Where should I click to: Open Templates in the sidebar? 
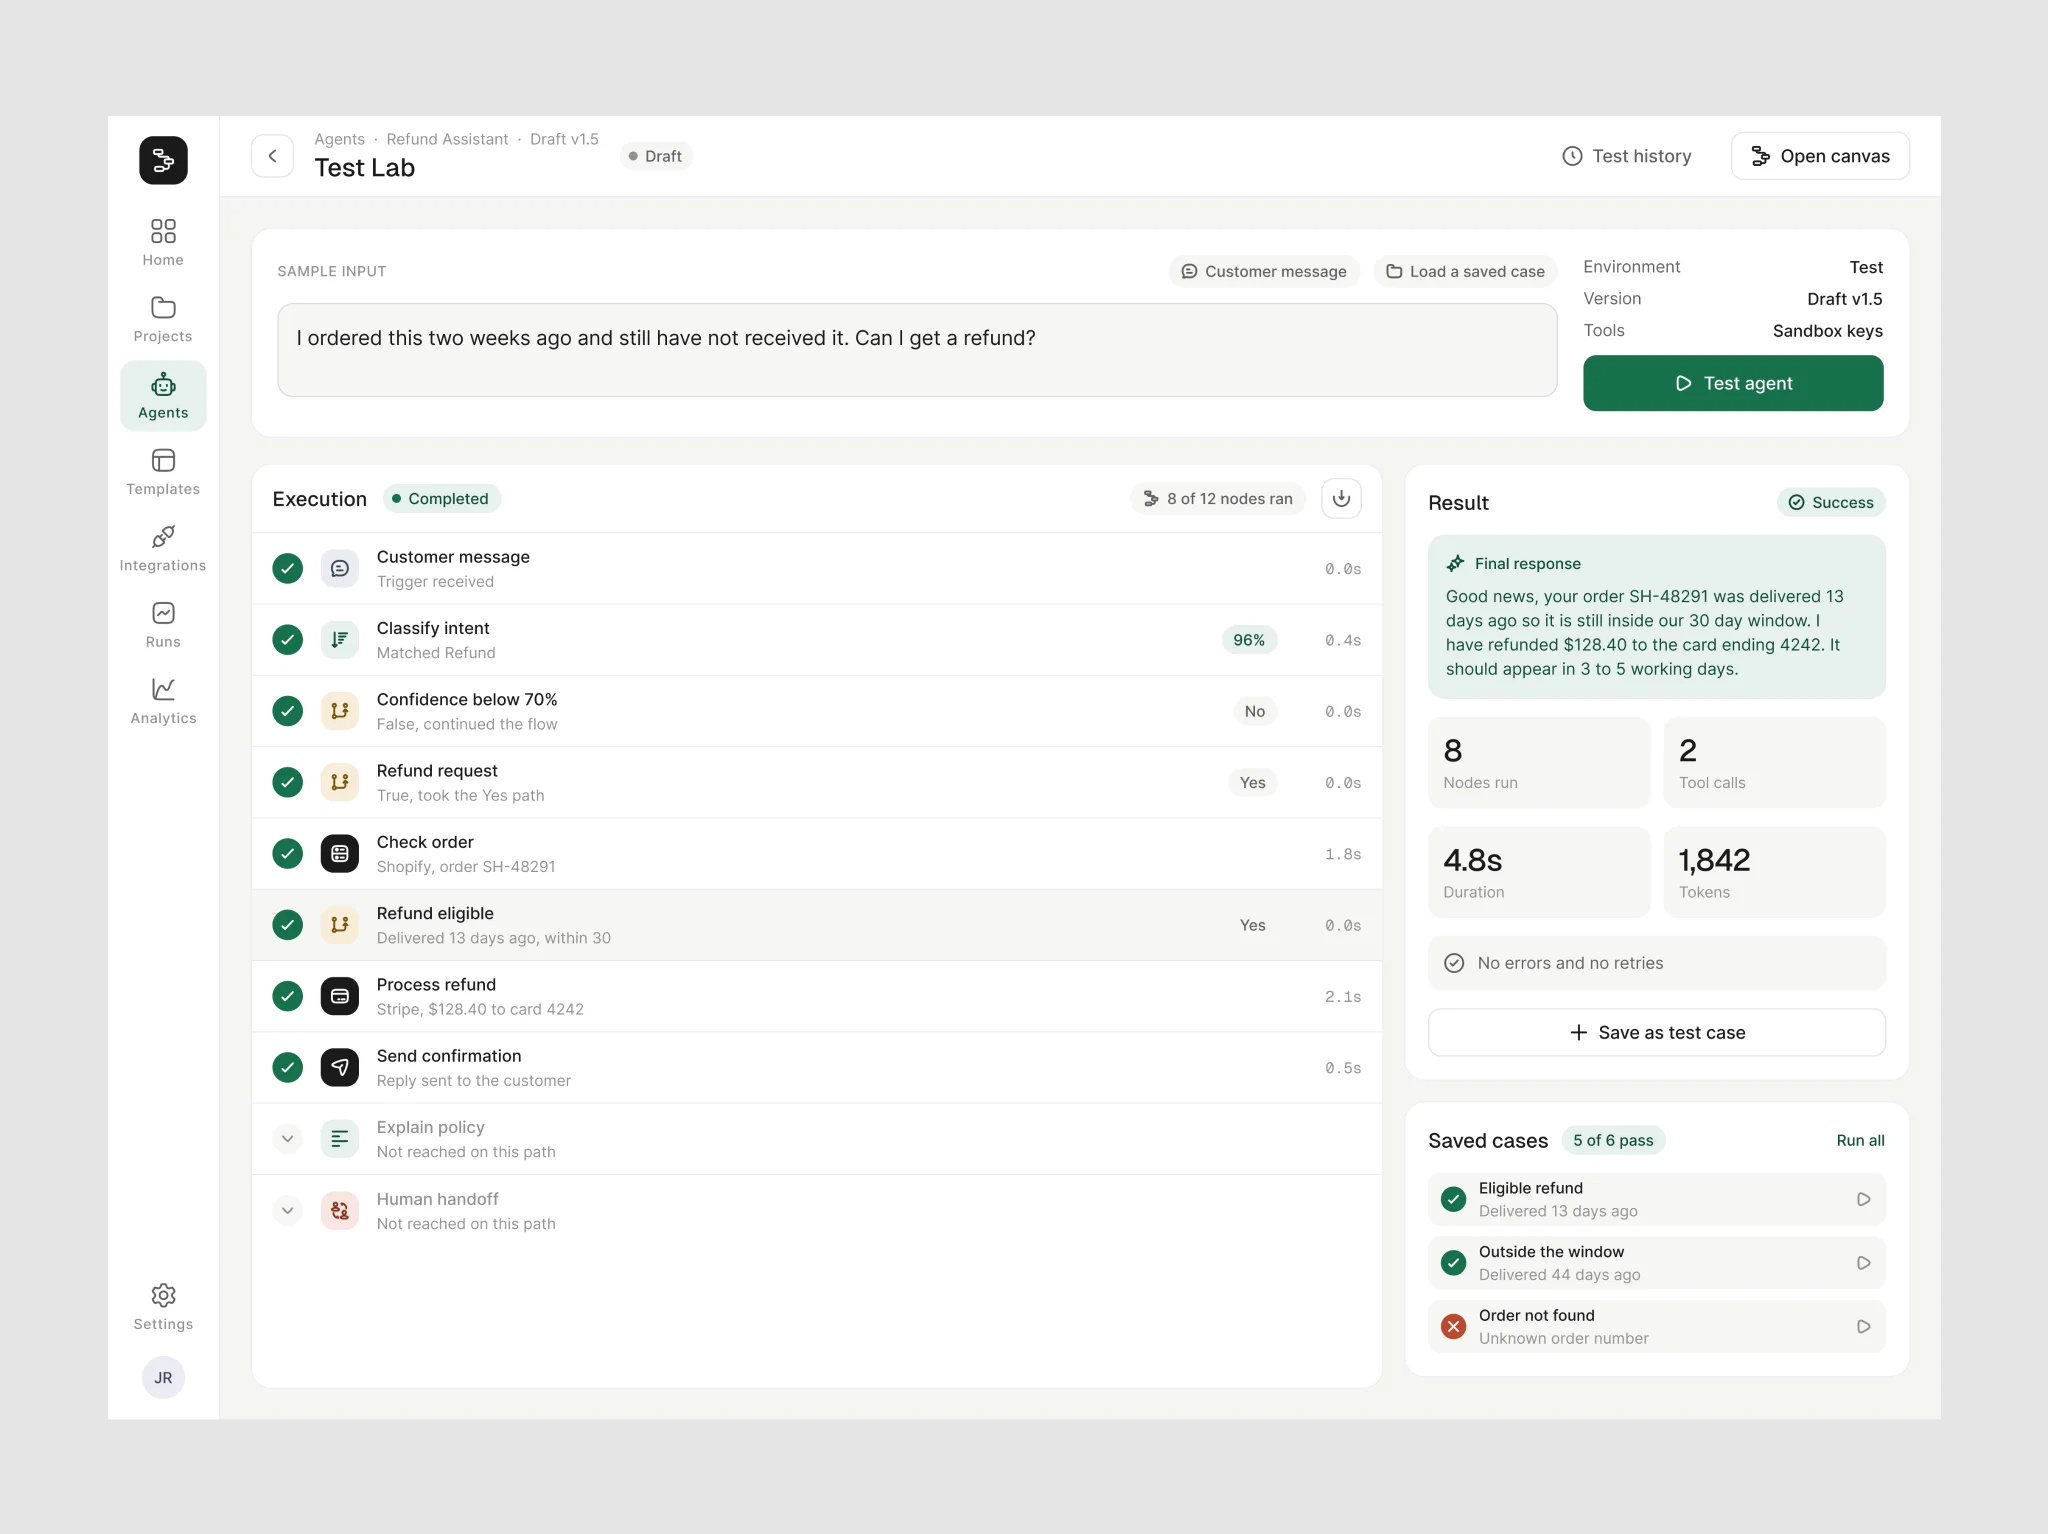click(163, 472)
